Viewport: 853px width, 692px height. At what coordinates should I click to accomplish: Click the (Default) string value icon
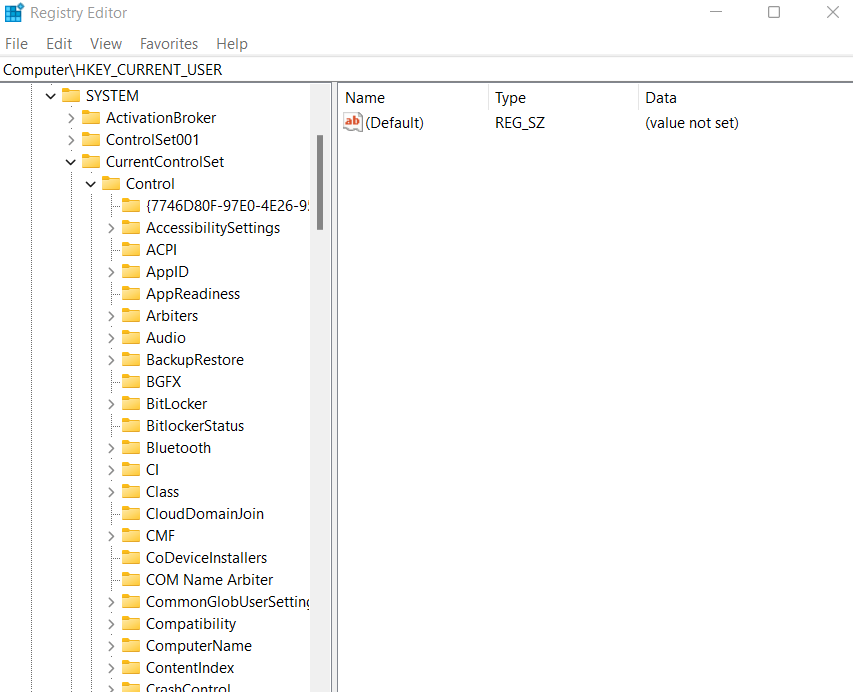pos(353,122)
